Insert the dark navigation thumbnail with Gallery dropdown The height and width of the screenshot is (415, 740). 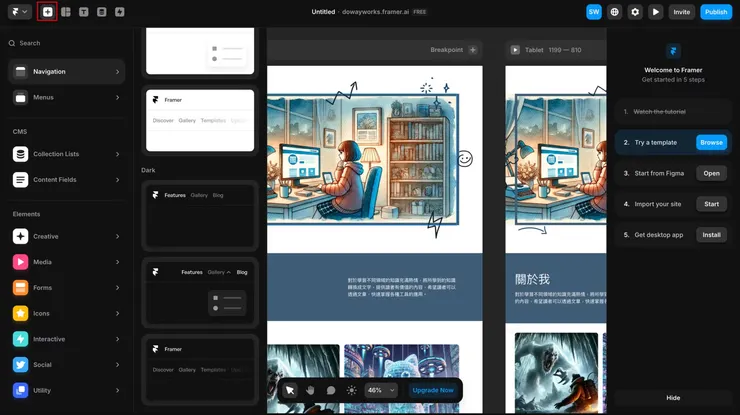click(200, 293)
